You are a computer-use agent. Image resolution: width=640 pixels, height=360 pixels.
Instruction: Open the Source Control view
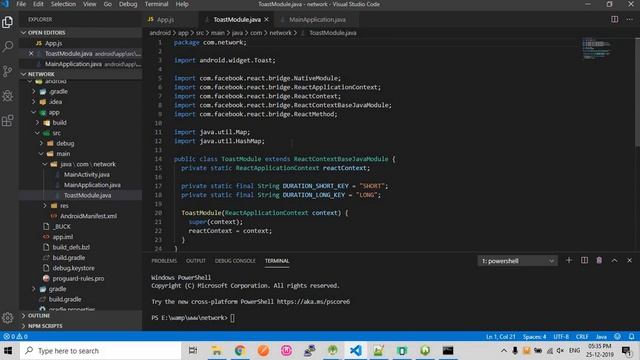pyautogui.click(x=7, y=71)
